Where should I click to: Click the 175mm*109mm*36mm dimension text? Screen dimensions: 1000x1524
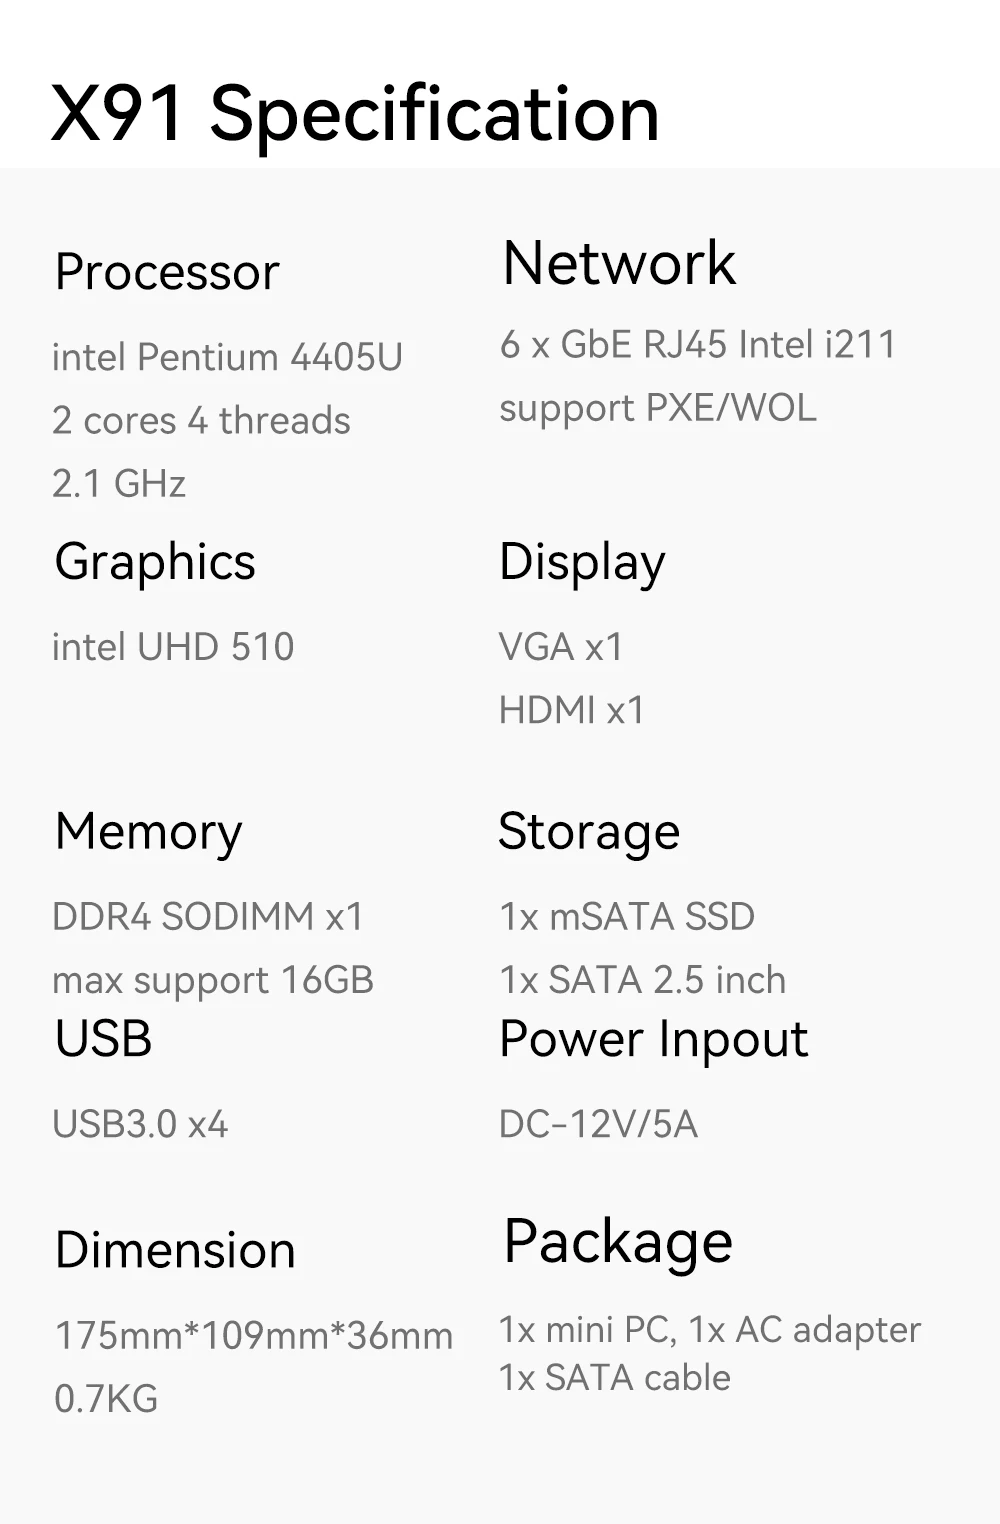(254, 1336)
